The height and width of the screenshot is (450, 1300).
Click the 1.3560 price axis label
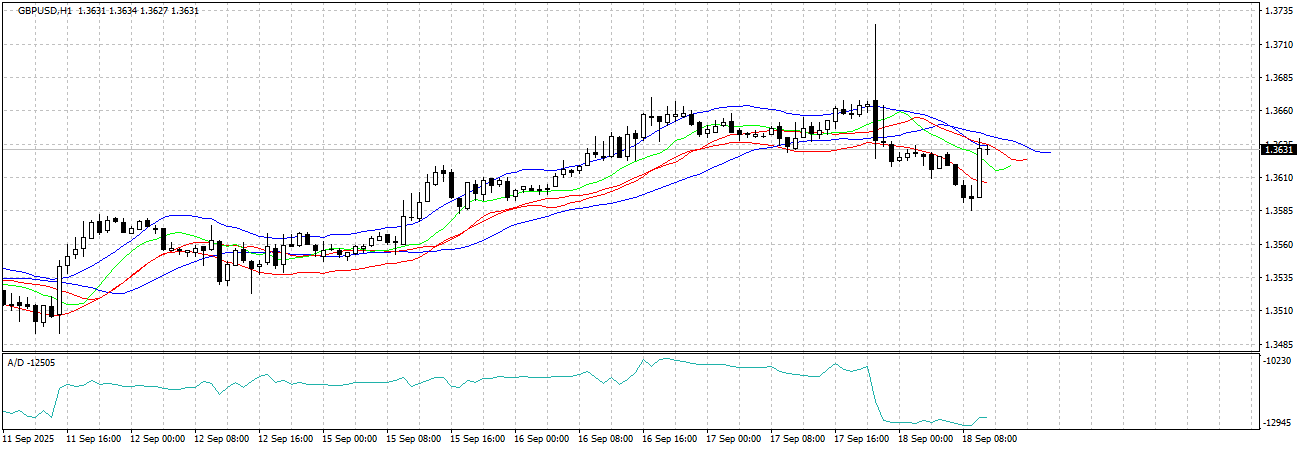pos(1277,244)
